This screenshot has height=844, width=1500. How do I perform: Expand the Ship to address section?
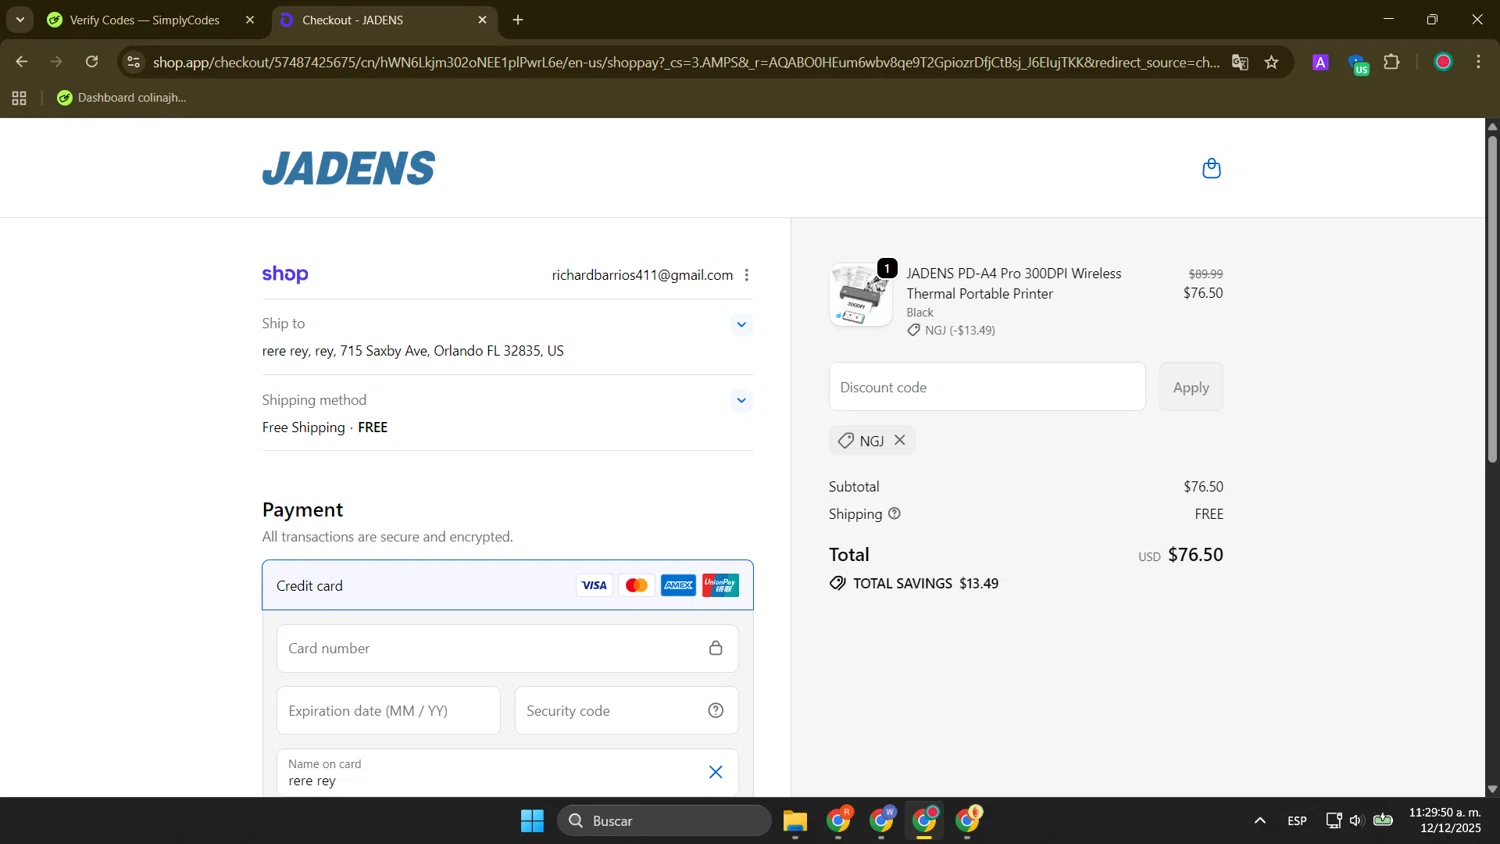[741, 324]
